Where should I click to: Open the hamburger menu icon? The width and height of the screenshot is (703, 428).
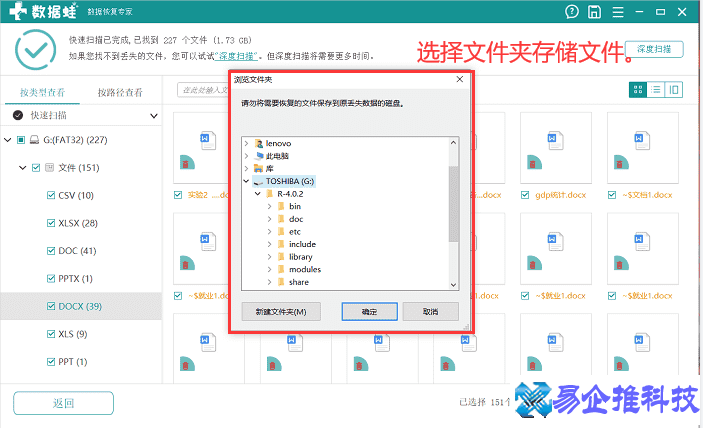click(x=618, y=12)
